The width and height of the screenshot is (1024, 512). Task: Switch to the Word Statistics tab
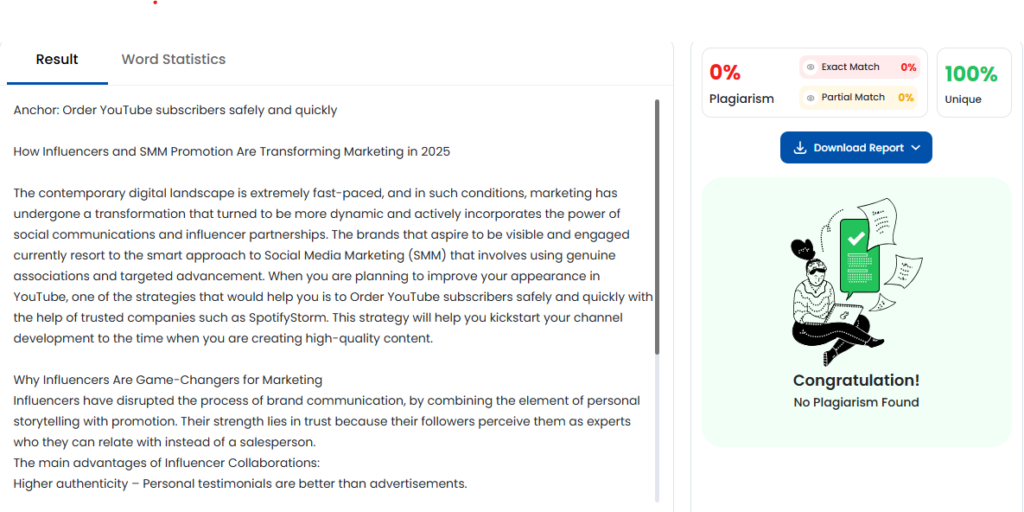tap(174, 59)
